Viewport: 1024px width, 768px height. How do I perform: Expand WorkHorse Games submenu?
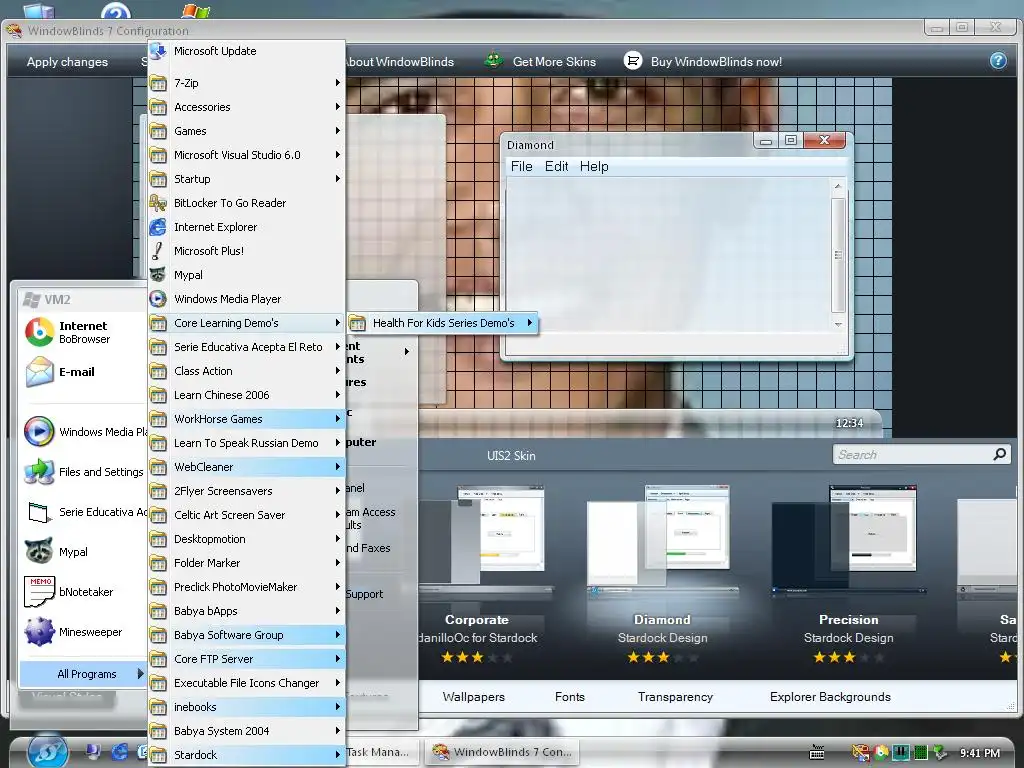[x=246, y=419]
